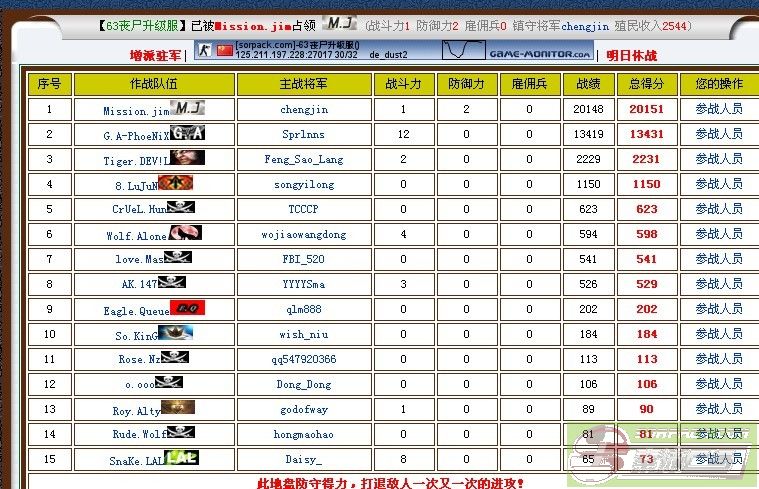The height and width of the screenshot is (489, 759).
Task: Click the team badge next to Tiger.DEV!L
Action: point(187,158)
